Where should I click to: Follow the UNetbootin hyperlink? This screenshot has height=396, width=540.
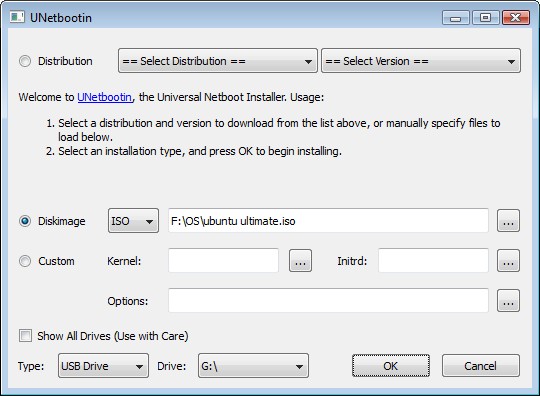(105, 97)
